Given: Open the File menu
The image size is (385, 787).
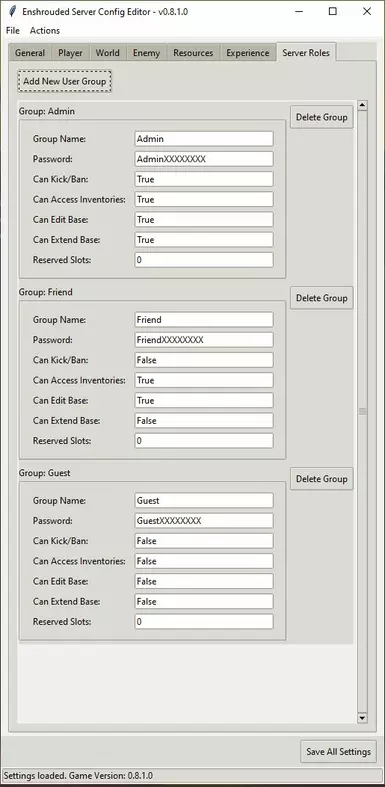Looking at the screenshot, I should (x=13, y=31).
